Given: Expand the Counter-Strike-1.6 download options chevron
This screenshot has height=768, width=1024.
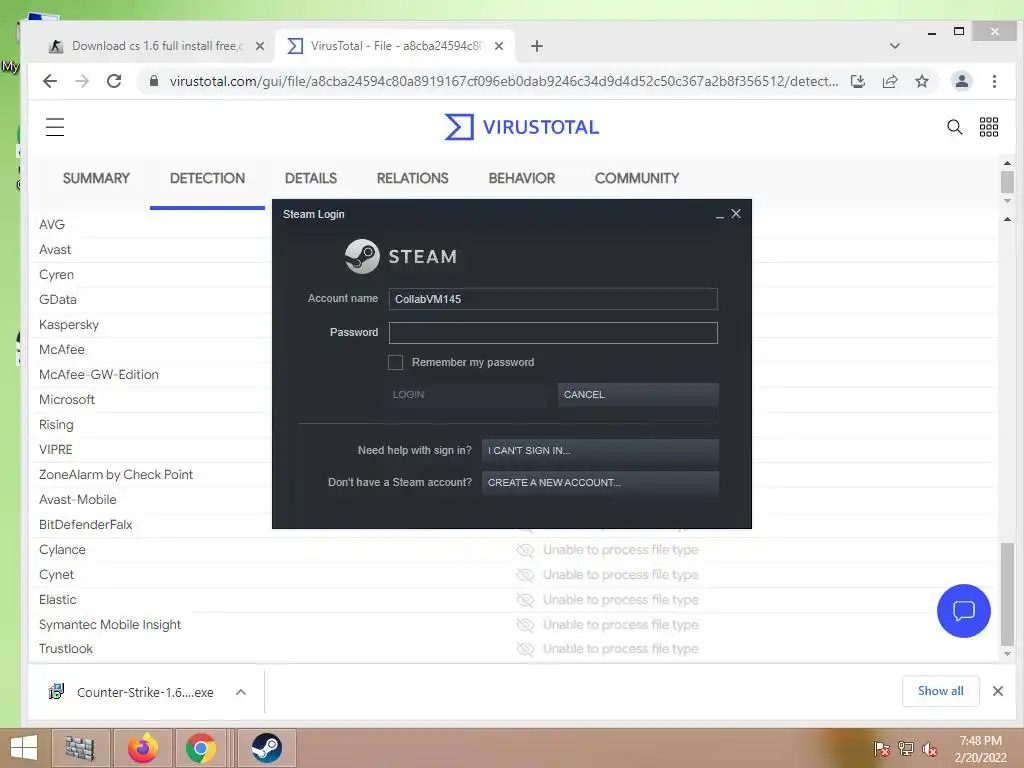Looking at the screenshot, I should [241, 692].
